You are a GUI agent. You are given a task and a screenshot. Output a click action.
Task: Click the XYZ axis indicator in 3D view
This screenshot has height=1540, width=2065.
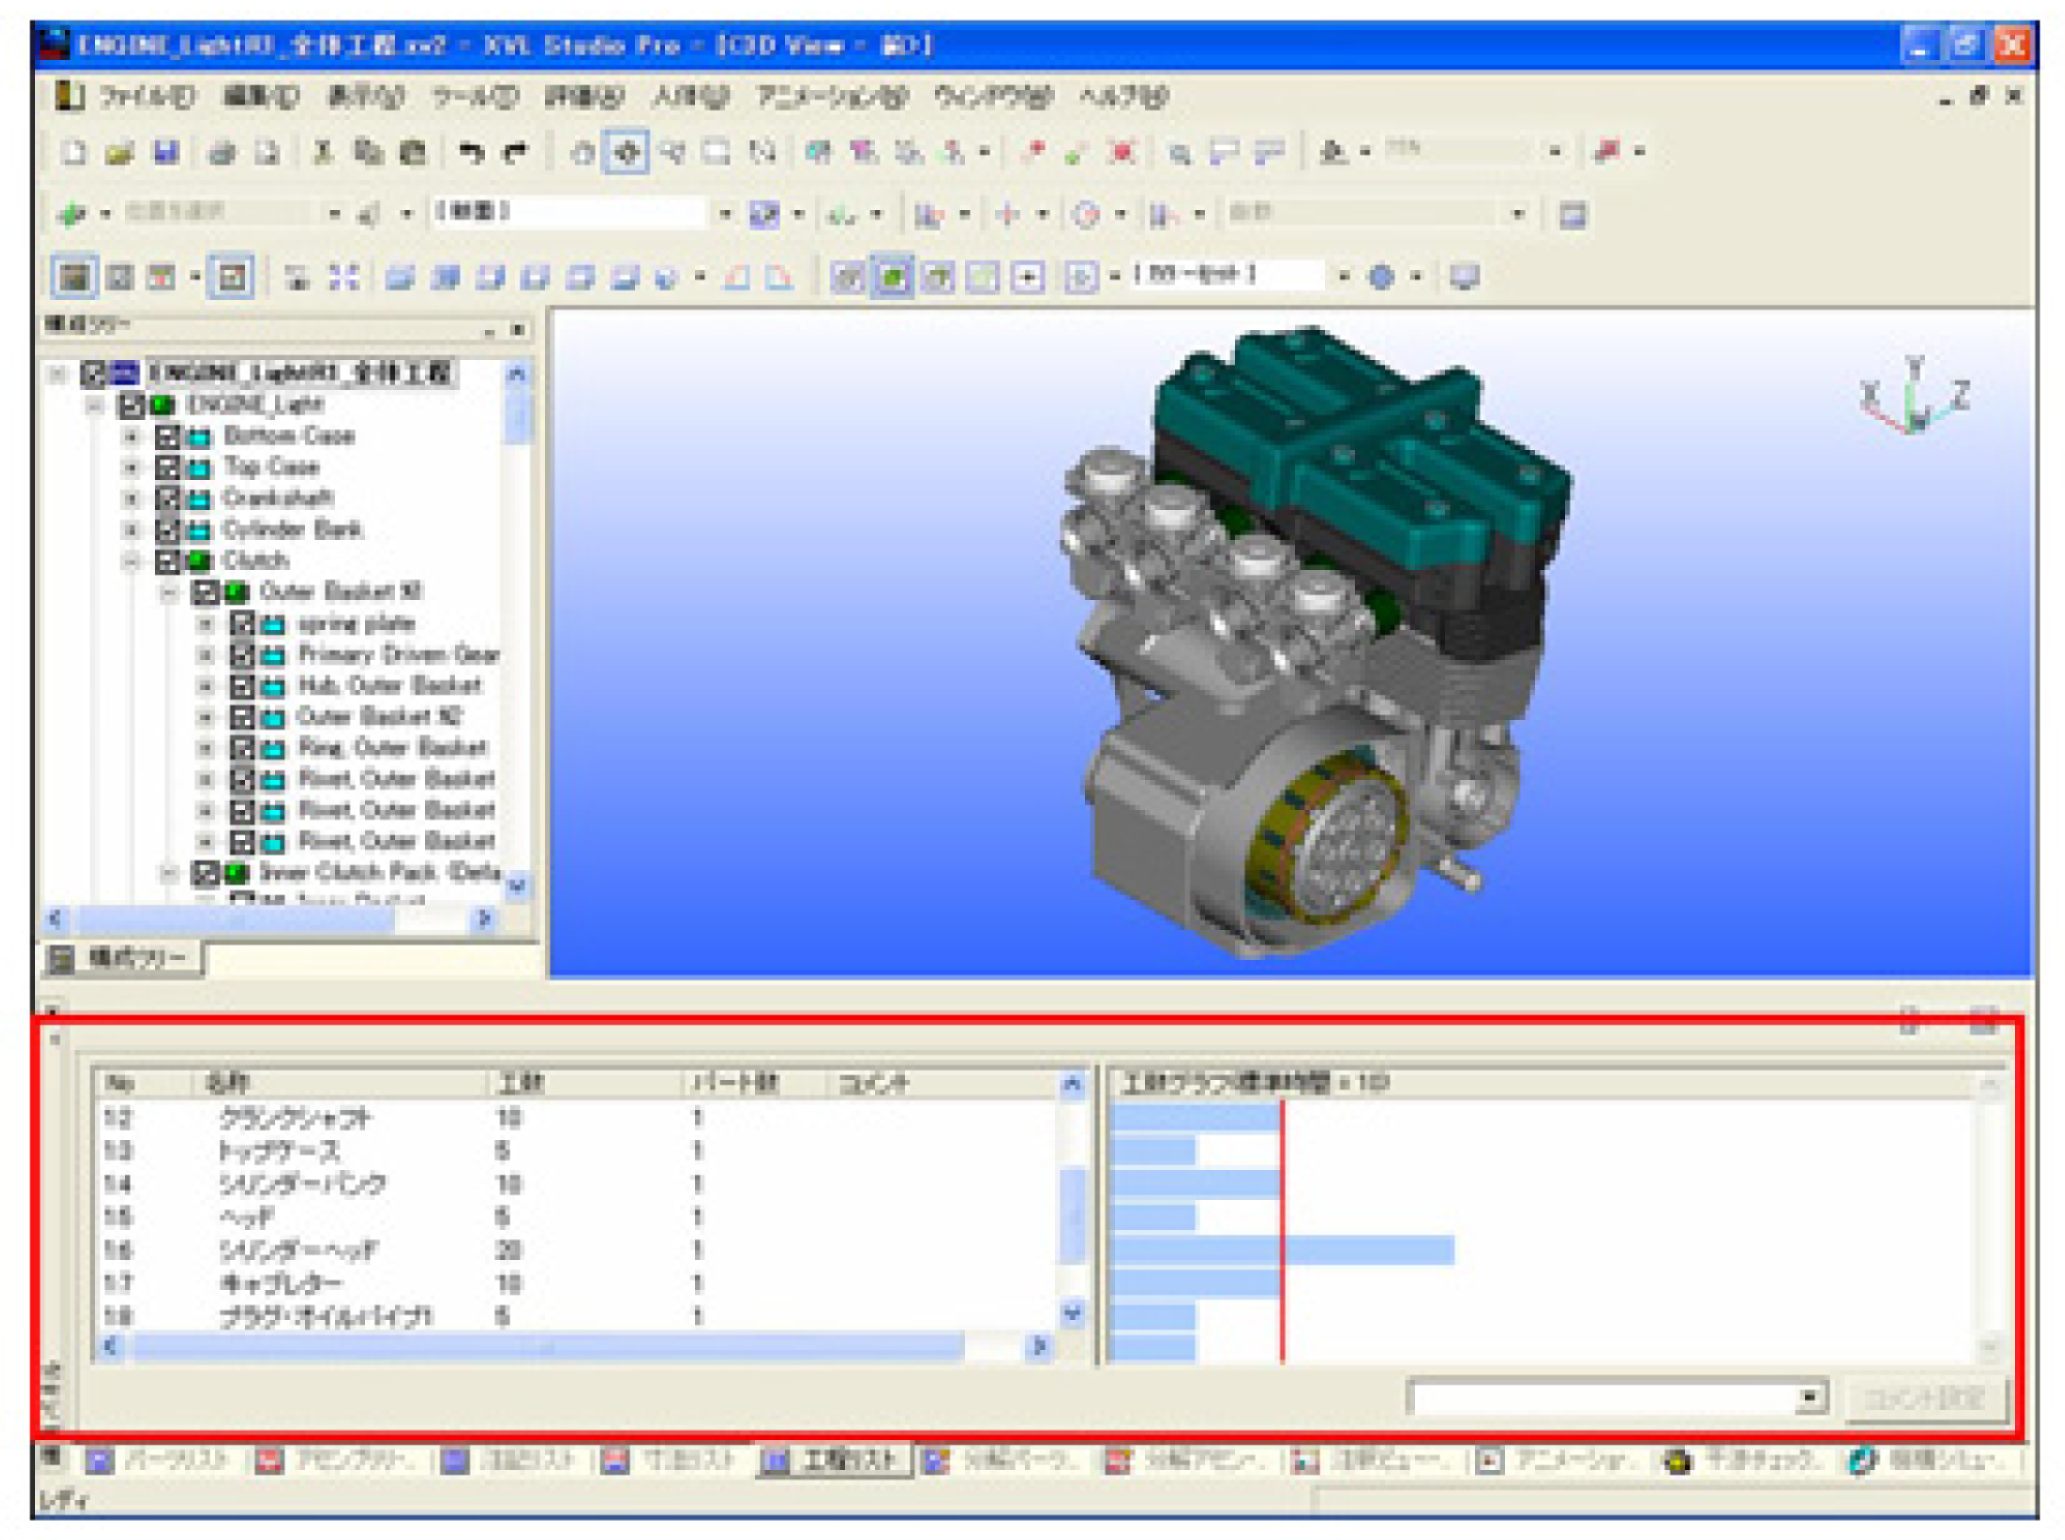[1915, 397]
